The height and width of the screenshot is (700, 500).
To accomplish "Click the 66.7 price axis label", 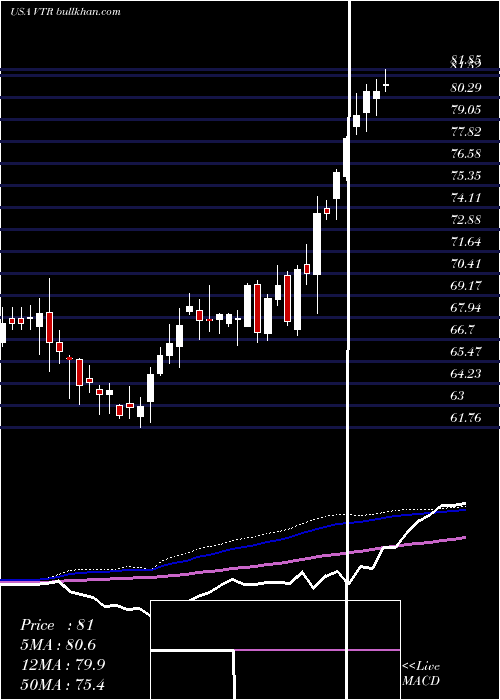I will [x=462, y=330].
